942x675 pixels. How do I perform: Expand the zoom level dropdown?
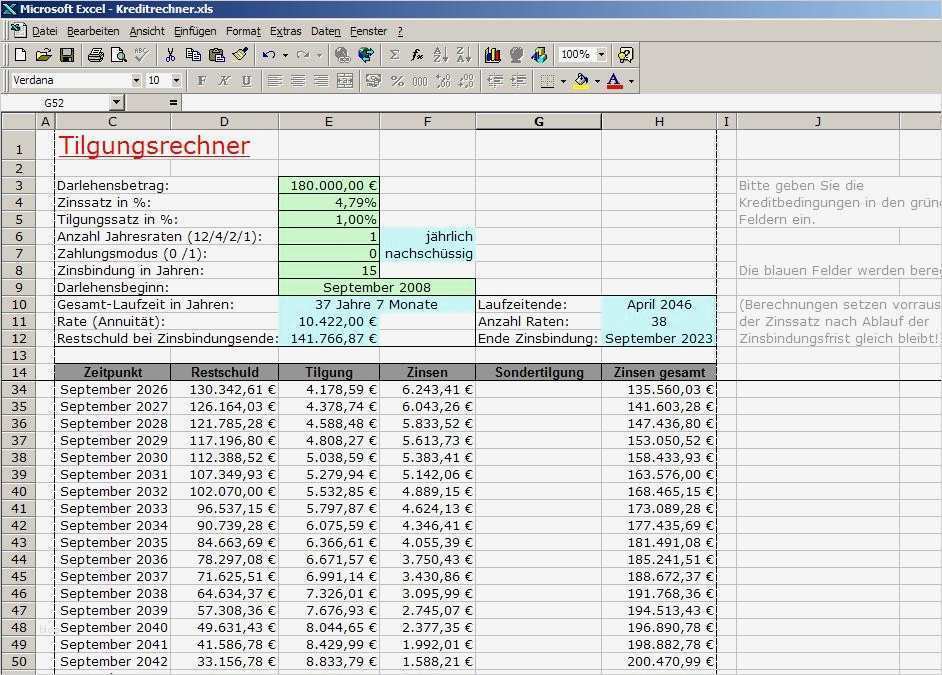click(x=601, y=55)
